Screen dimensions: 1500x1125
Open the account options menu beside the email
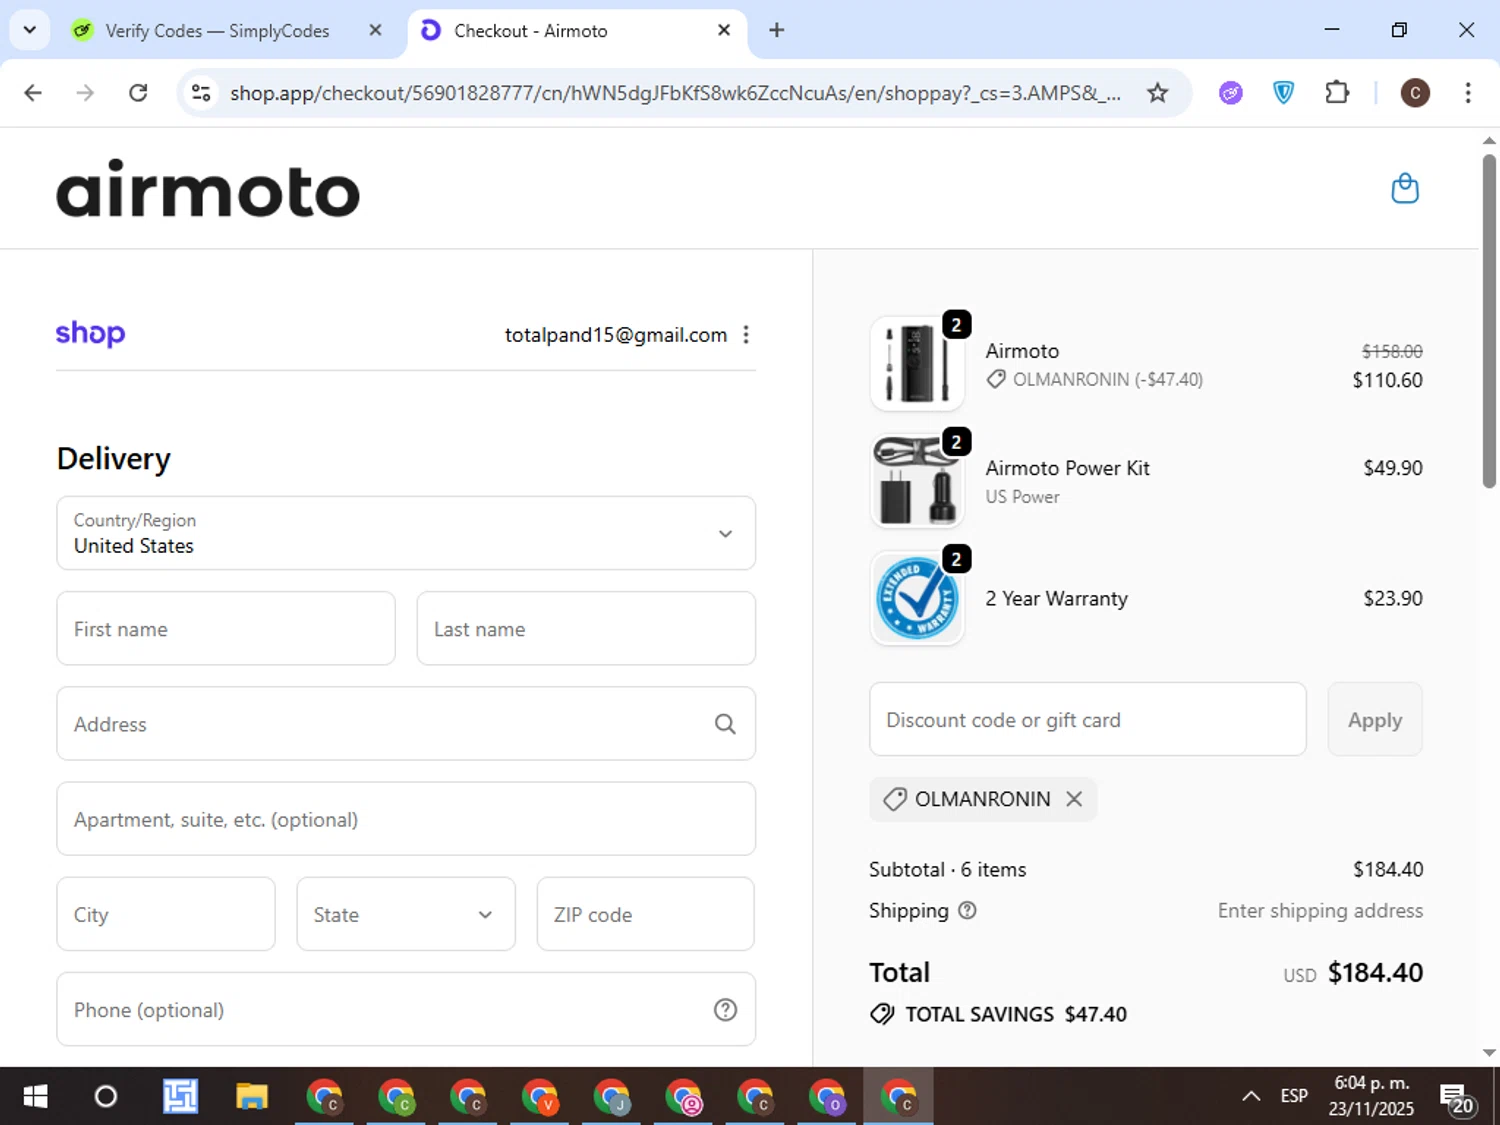coord(746,335)
